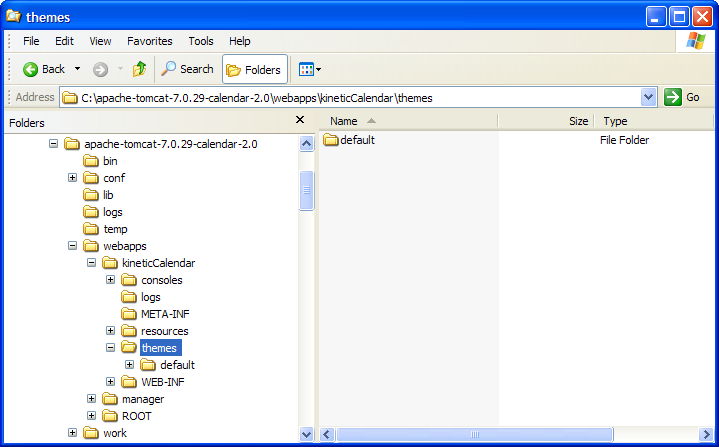Sort by the Type column header
The width and height of the screenshot is (719, 447).
pyautogui.click(x=654, y=121)
